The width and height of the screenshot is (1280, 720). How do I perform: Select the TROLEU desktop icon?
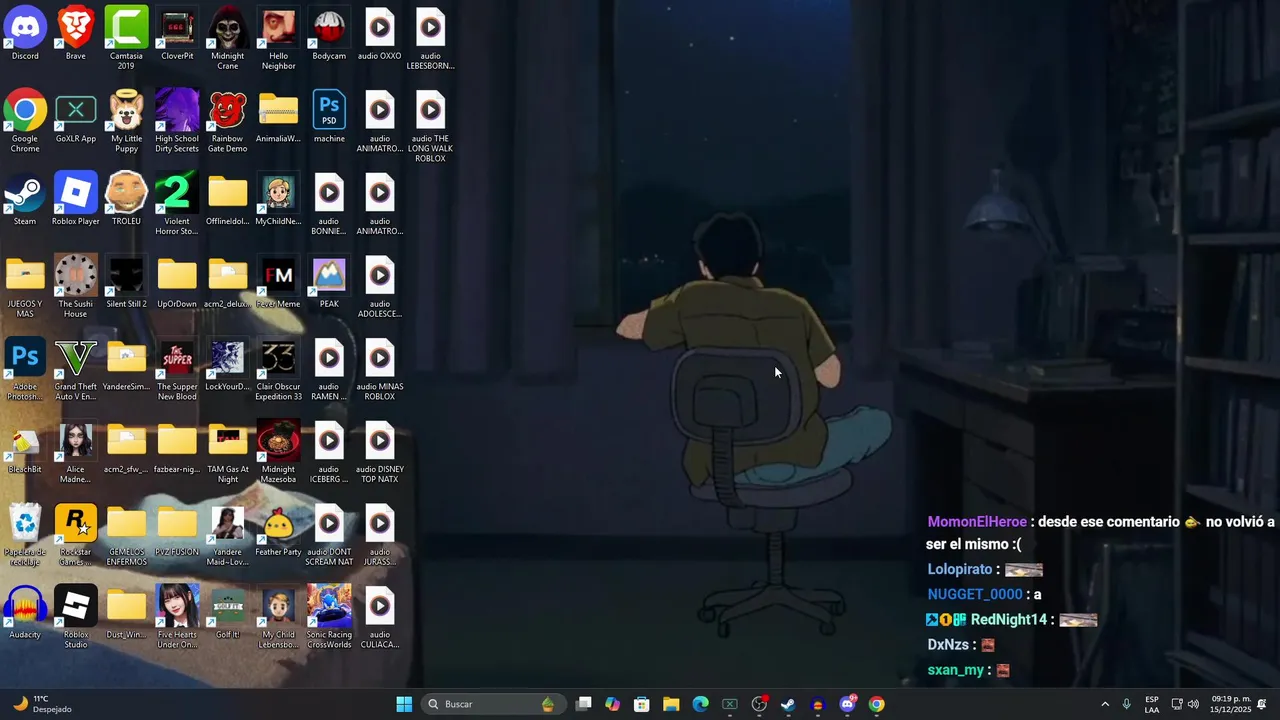[126, 200]
